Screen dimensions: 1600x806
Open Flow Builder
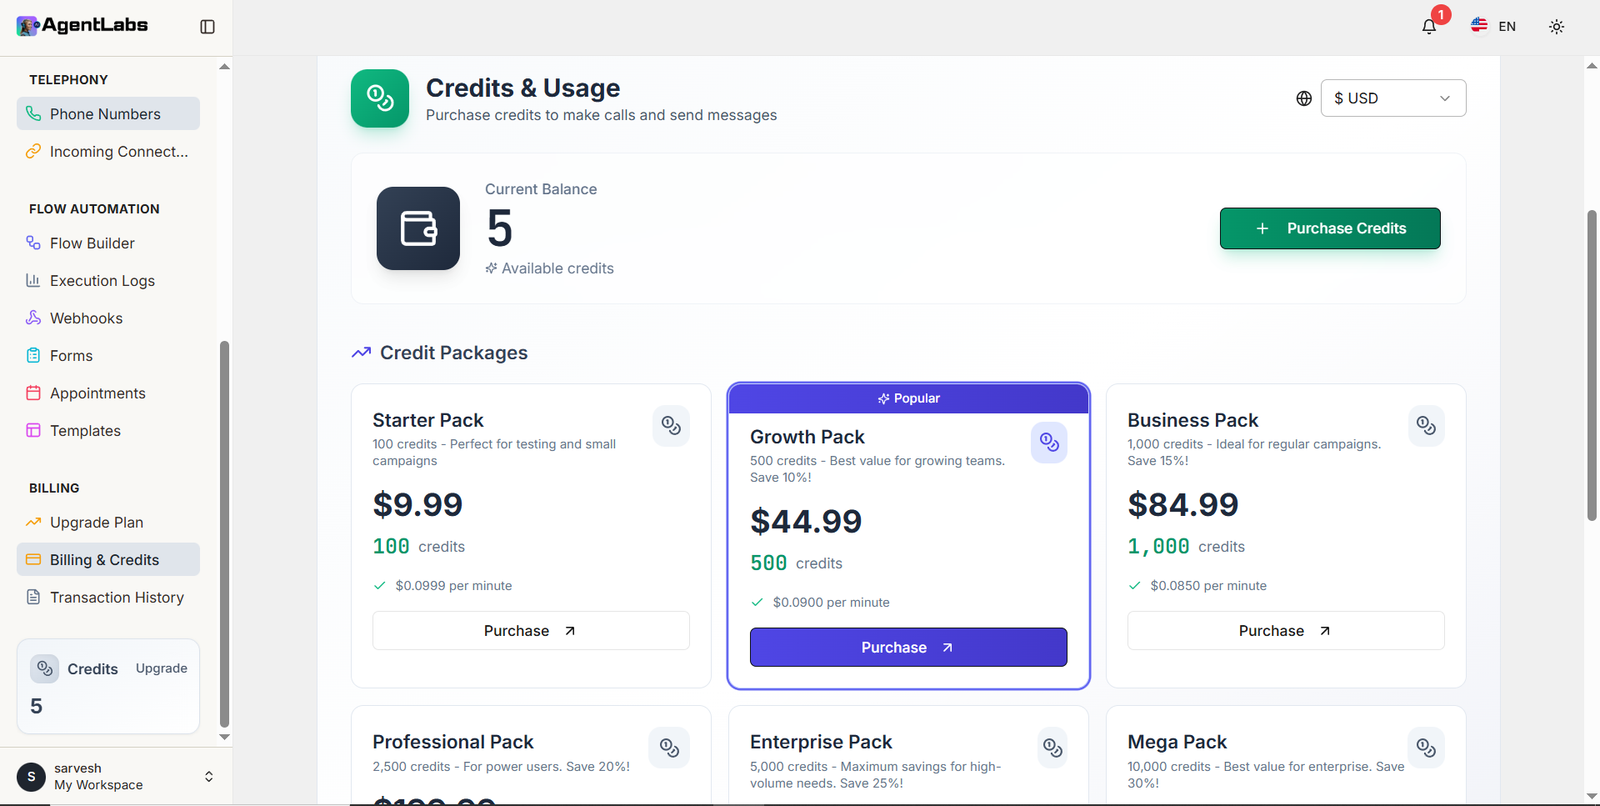coord(108,243)
